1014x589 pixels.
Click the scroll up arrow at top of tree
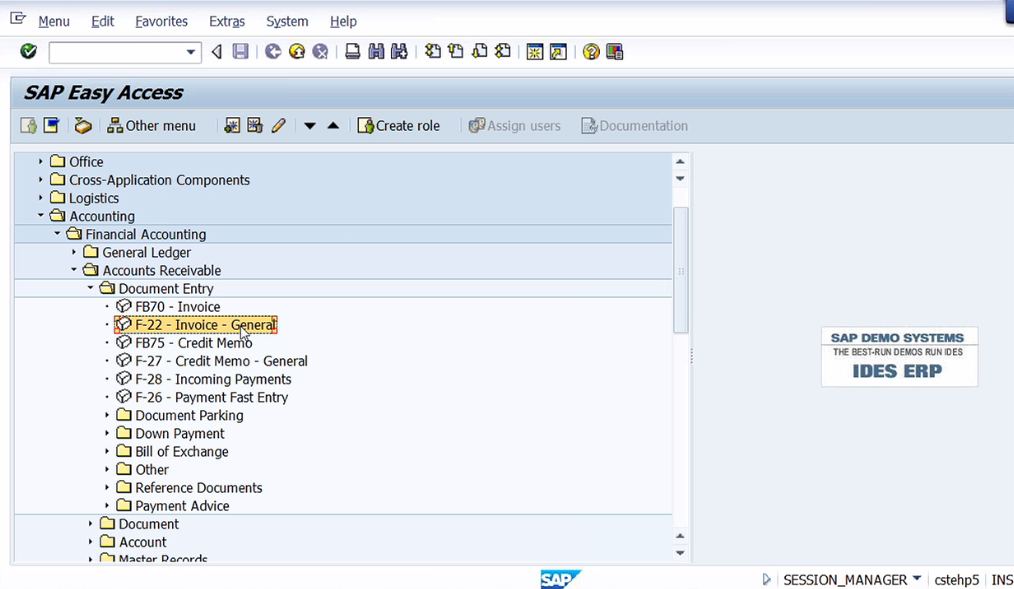click(x=680, y=162)
